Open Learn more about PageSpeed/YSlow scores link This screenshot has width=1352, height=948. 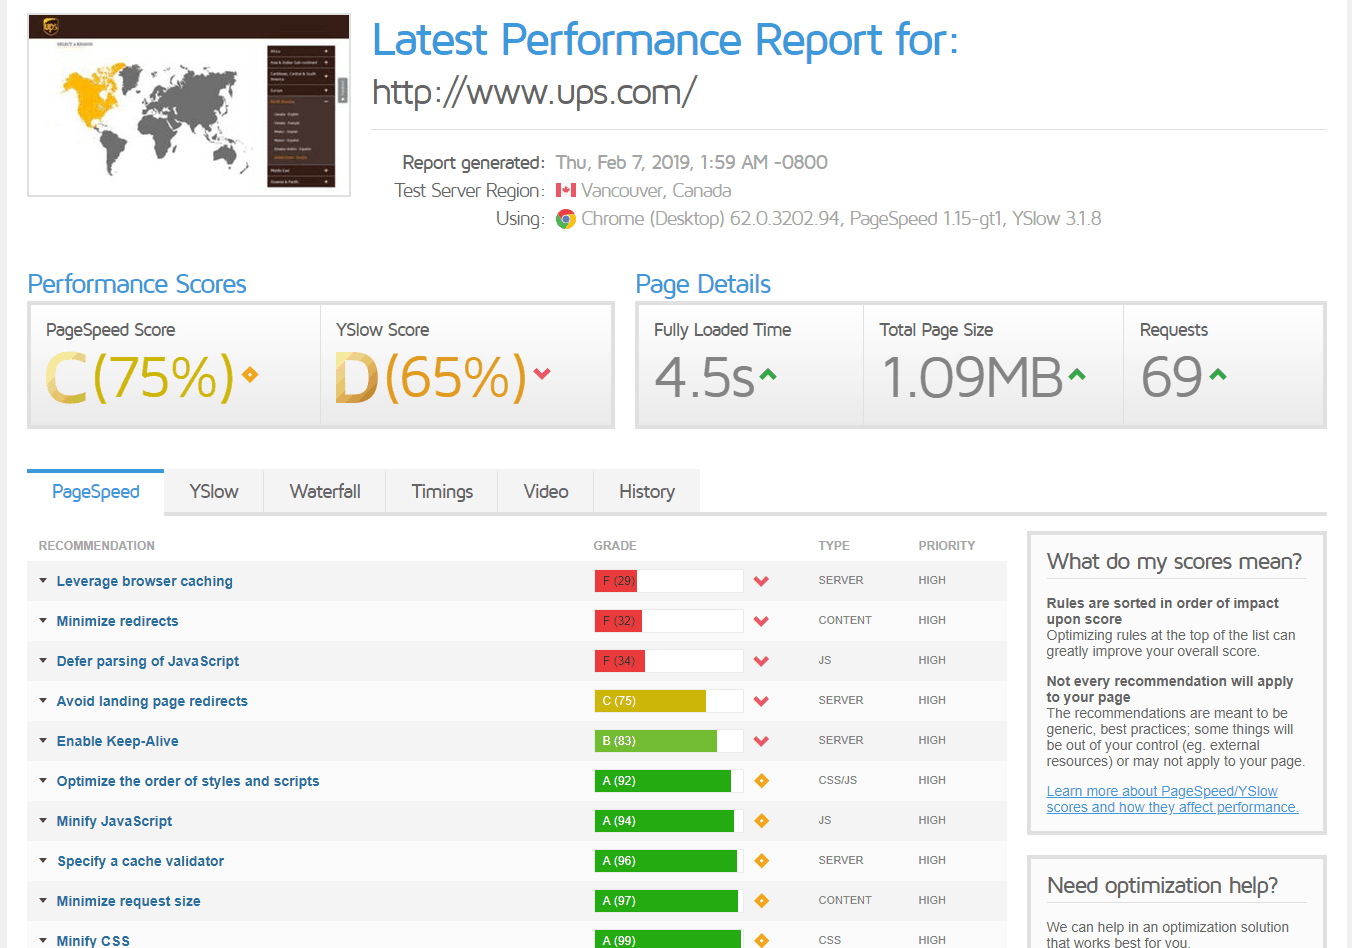(1172, 799)
